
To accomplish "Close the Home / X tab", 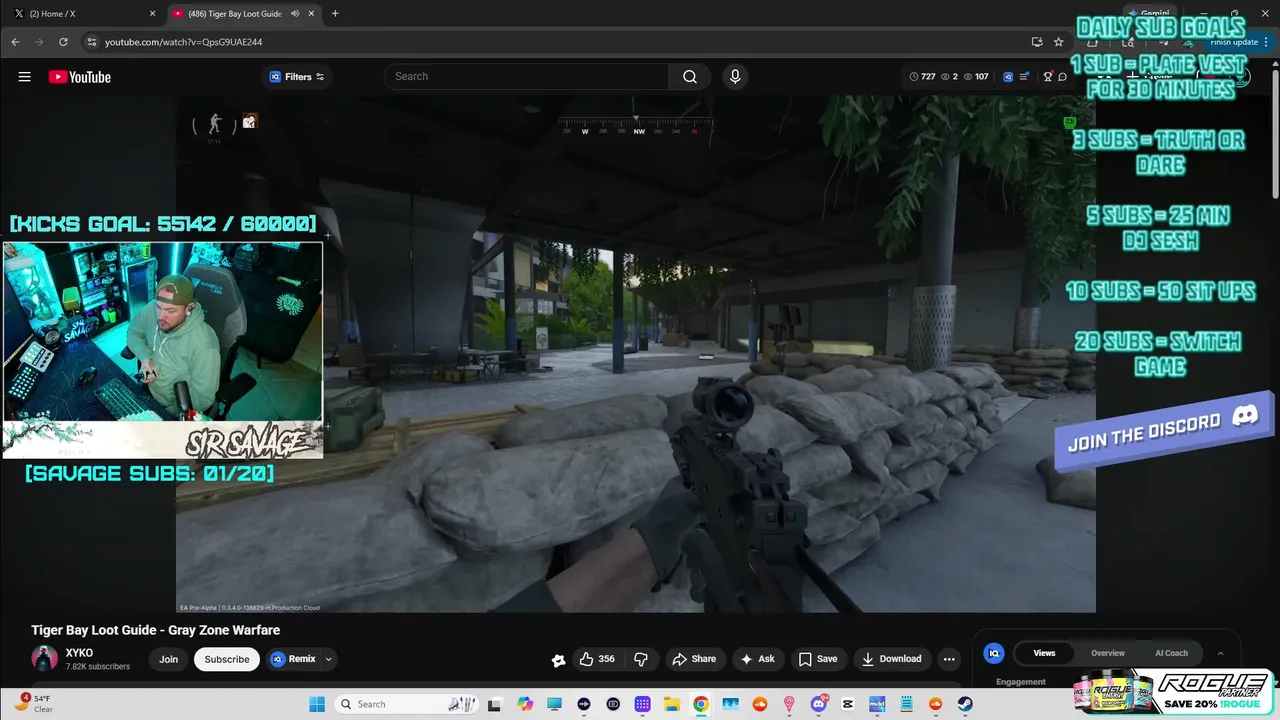I will tap(152, 14).
